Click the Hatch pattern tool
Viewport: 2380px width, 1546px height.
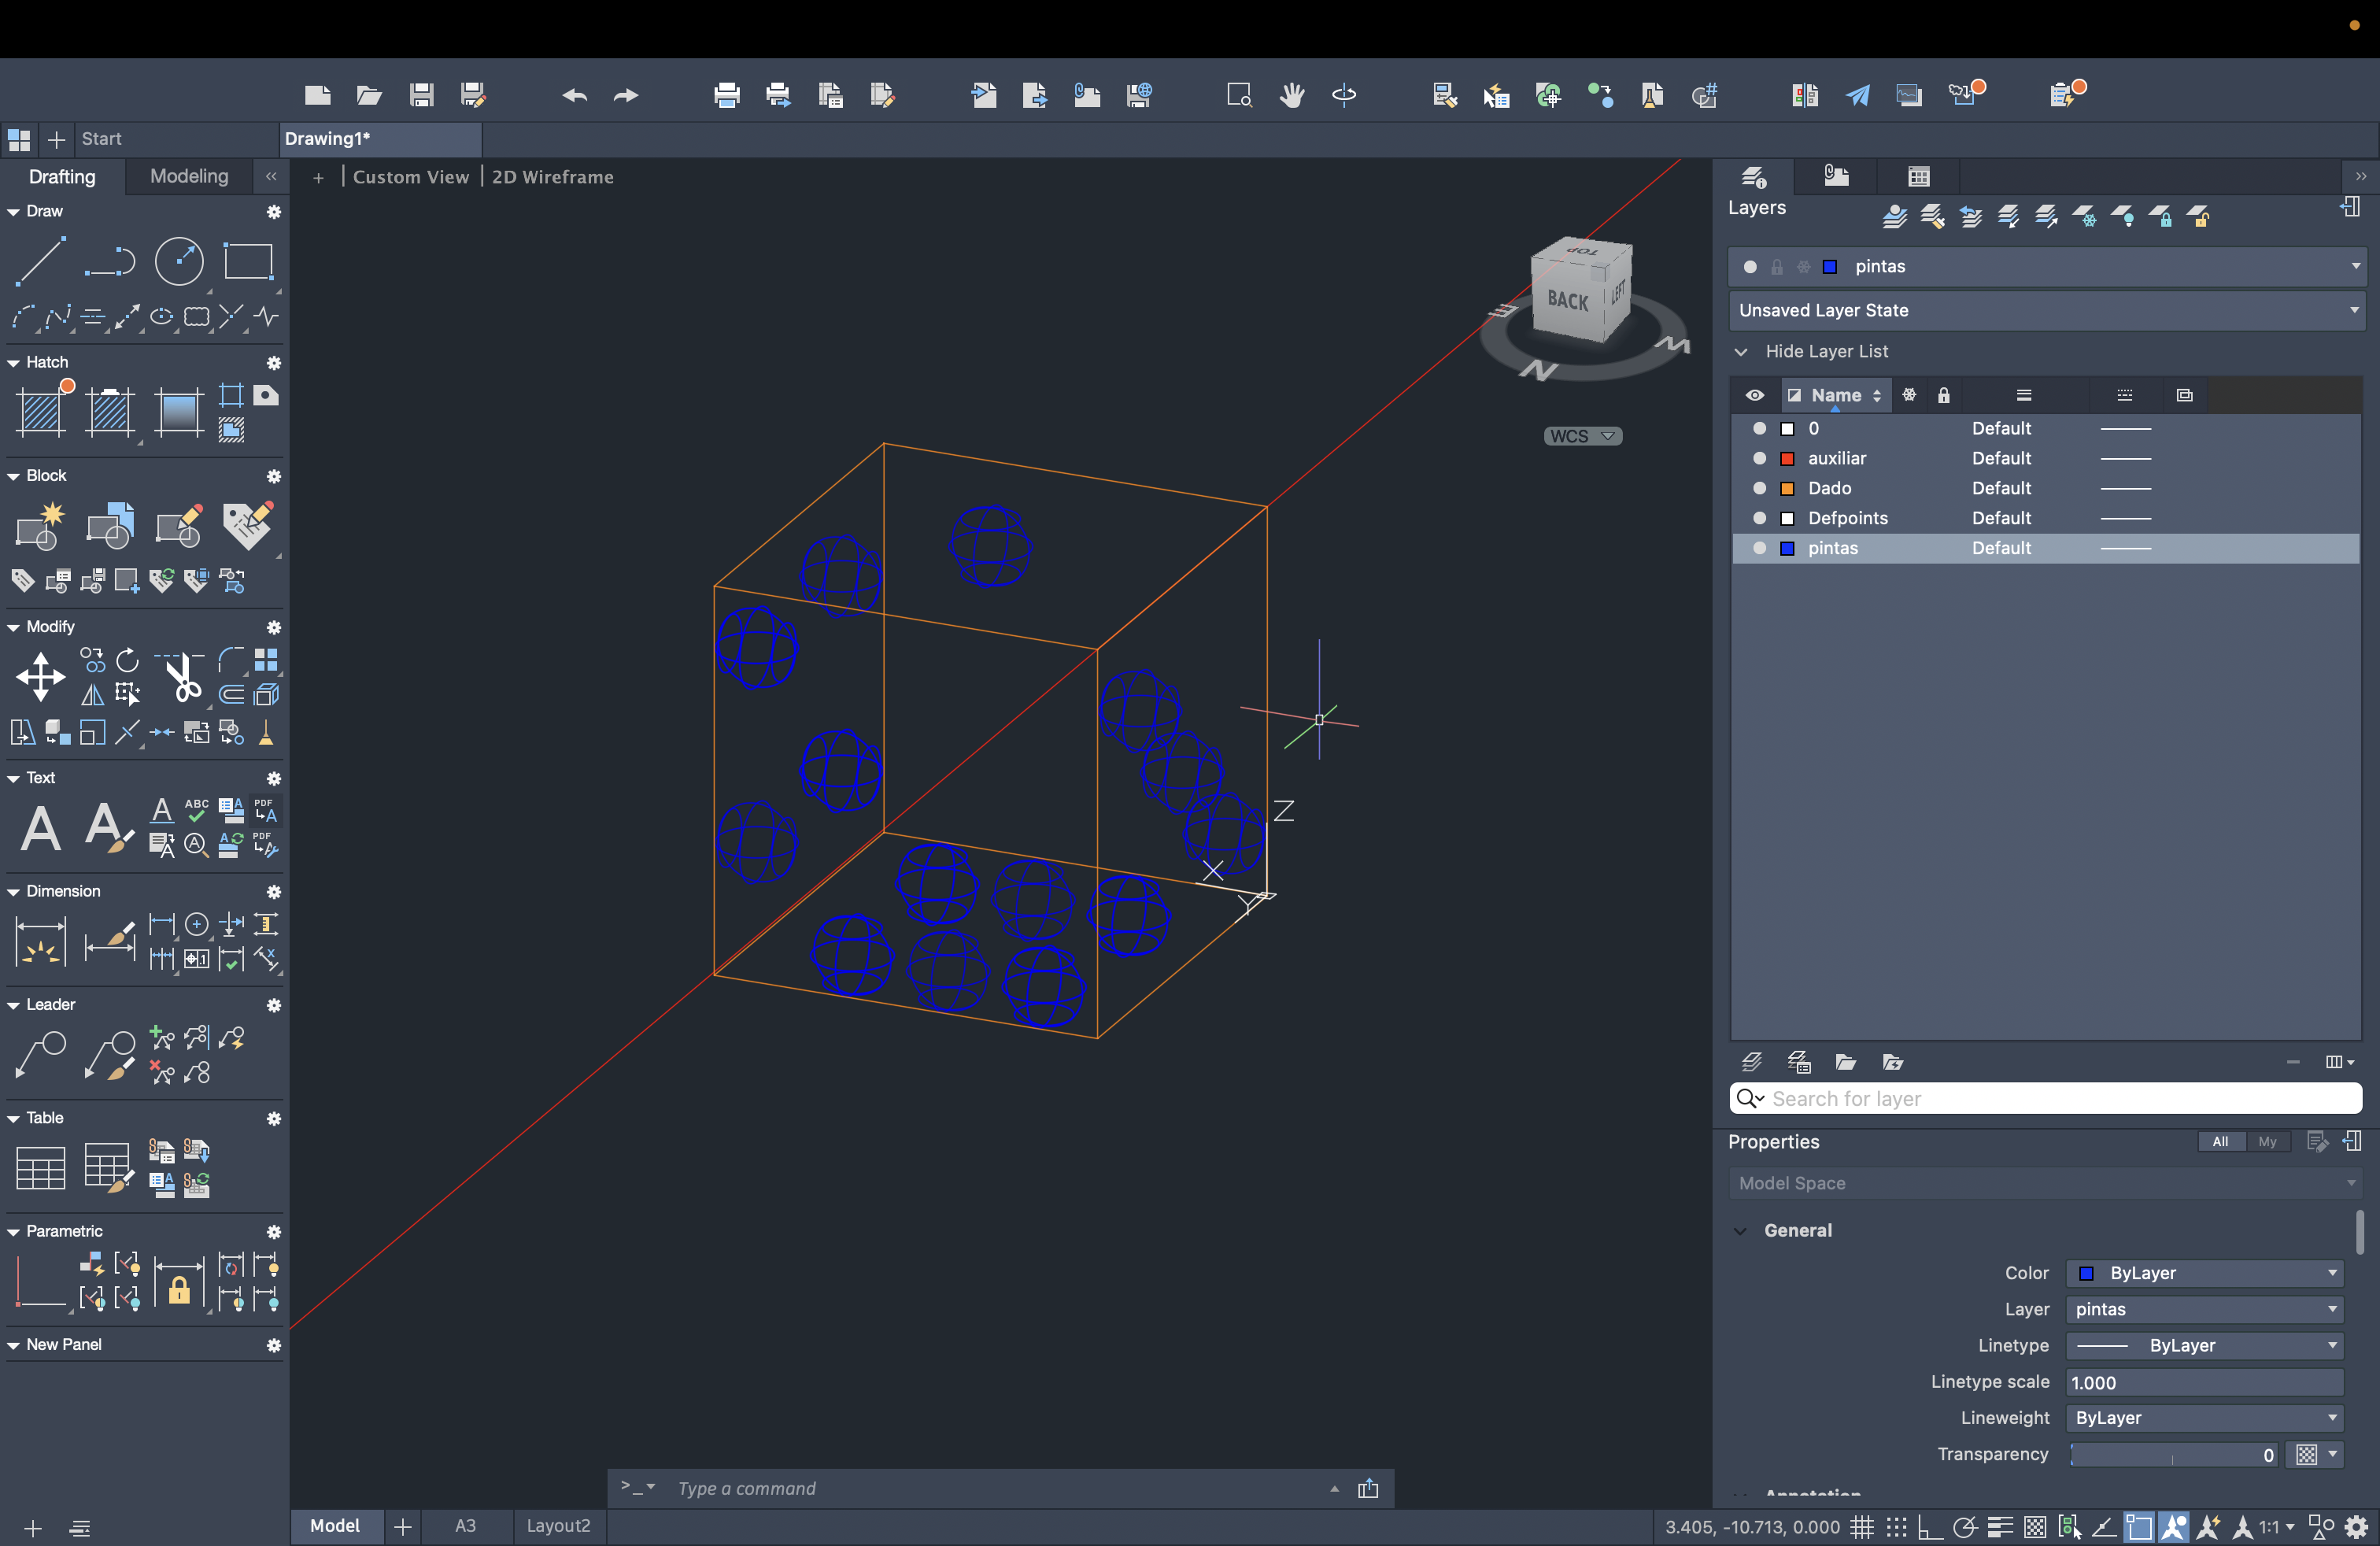(41, 412)
